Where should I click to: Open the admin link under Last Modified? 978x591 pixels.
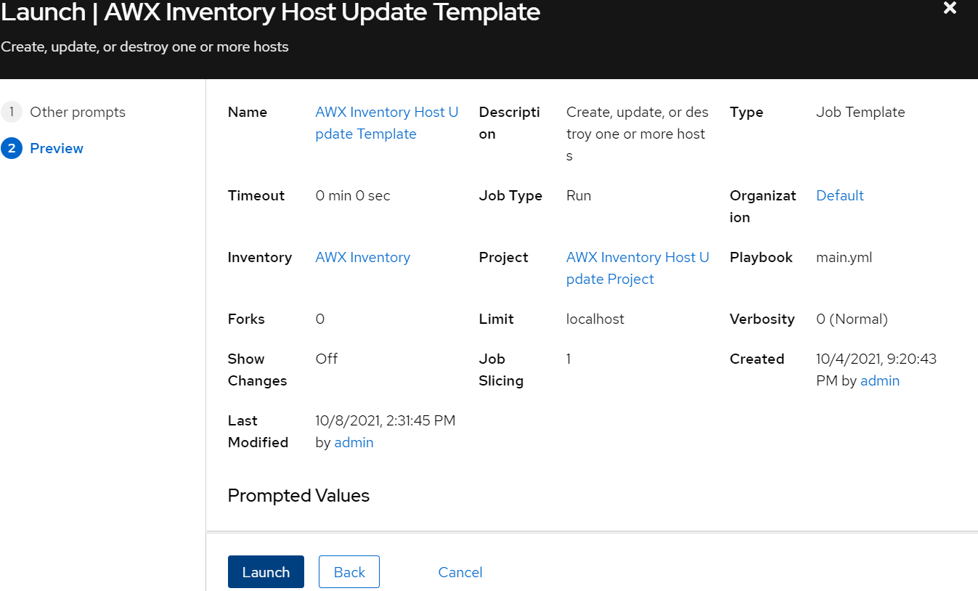click(354, 443)
